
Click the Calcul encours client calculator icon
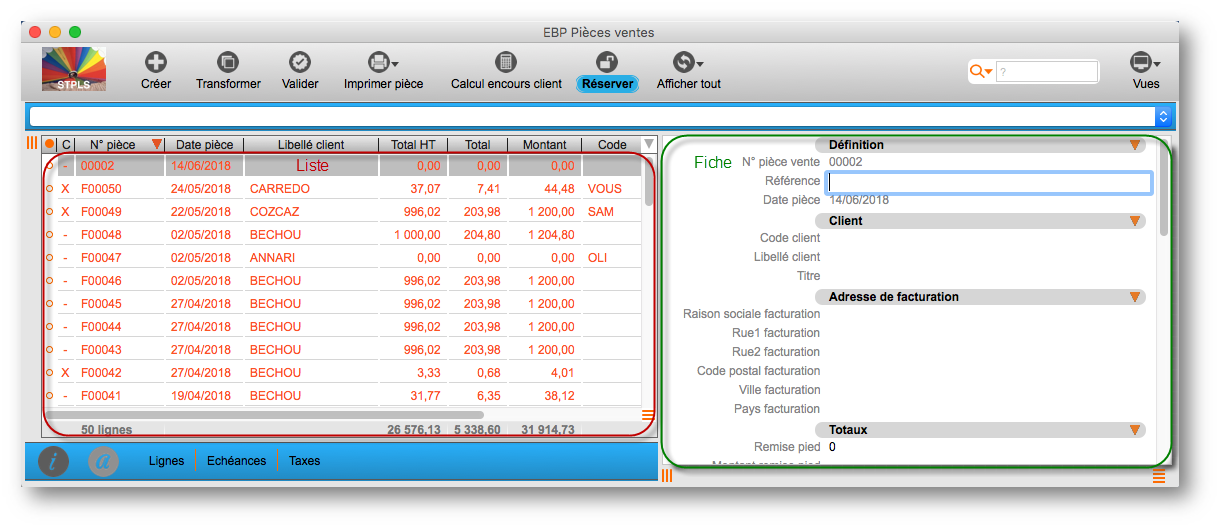[506, 62]
